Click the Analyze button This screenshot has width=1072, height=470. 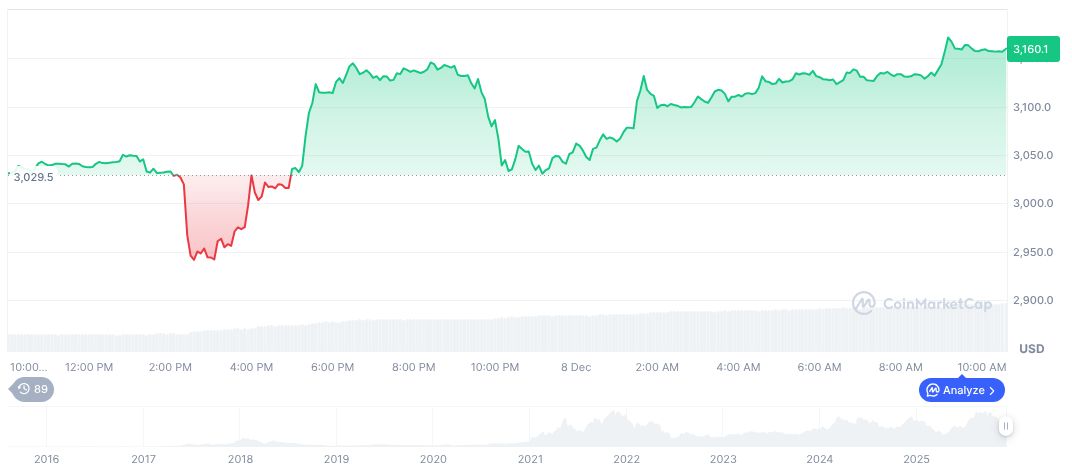click(961, 390)
